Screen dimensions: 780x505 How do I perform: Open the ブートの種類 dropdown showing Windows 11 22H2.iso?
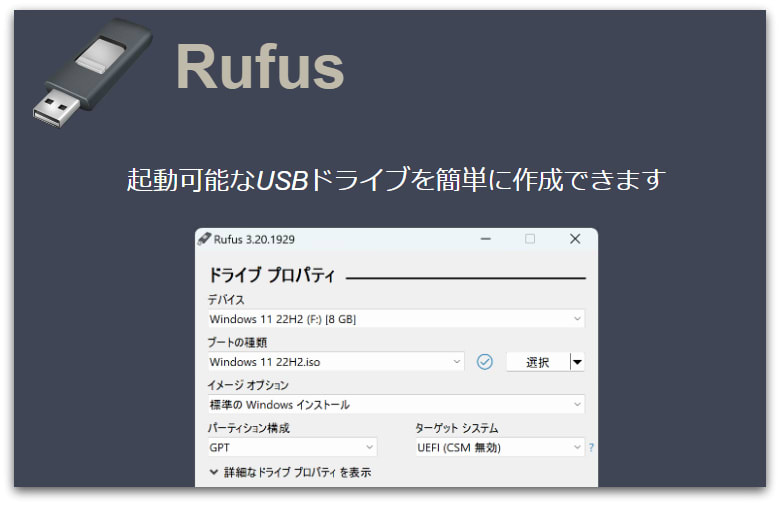[336, 362]
